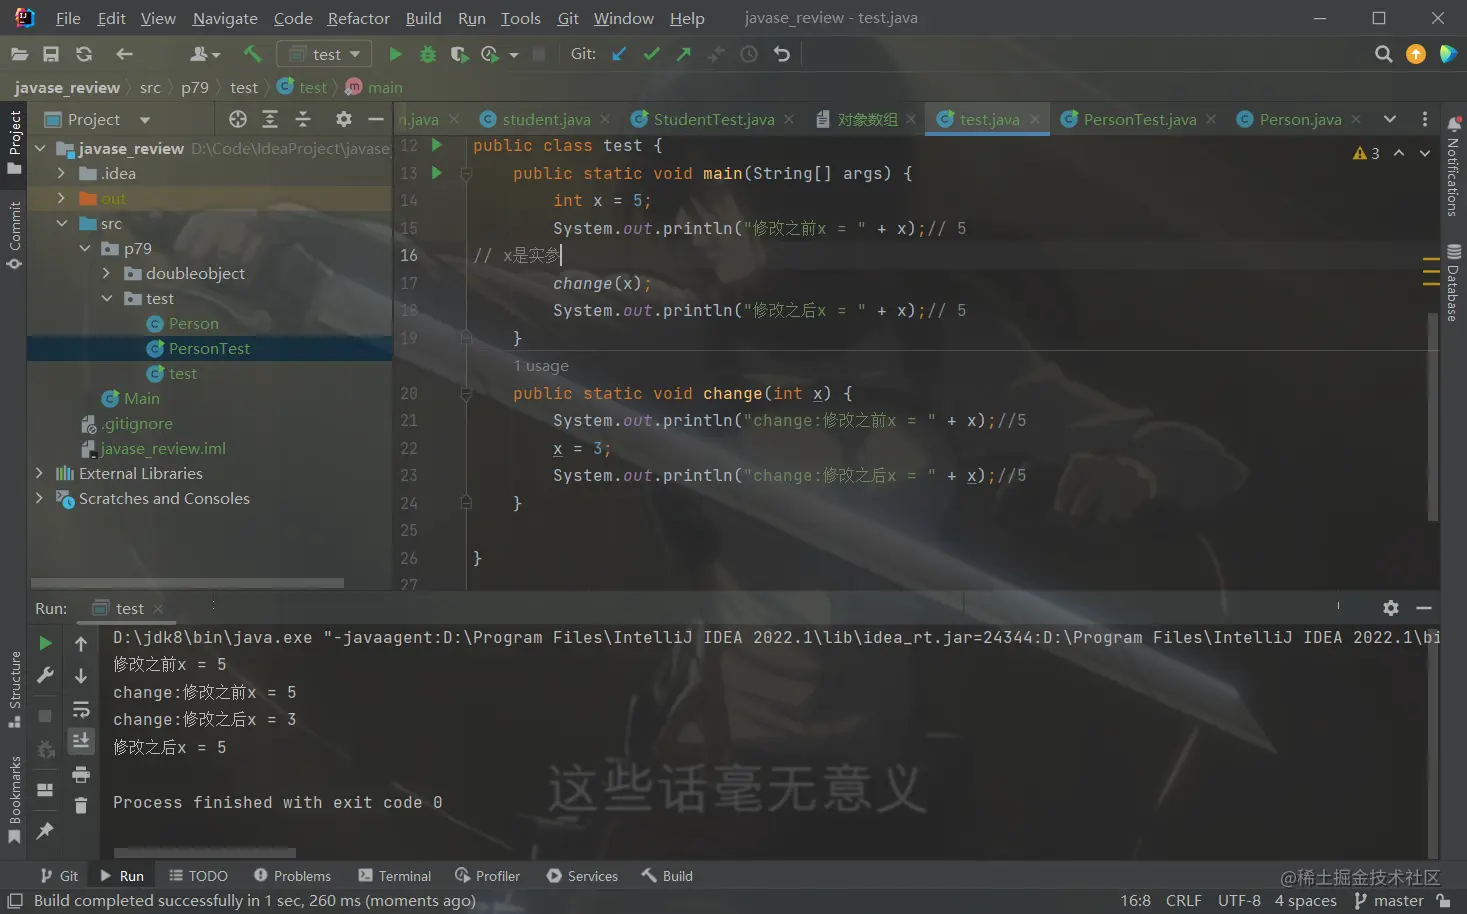Expand doubleobject package
1467x914 pixels.
[106, 273]
